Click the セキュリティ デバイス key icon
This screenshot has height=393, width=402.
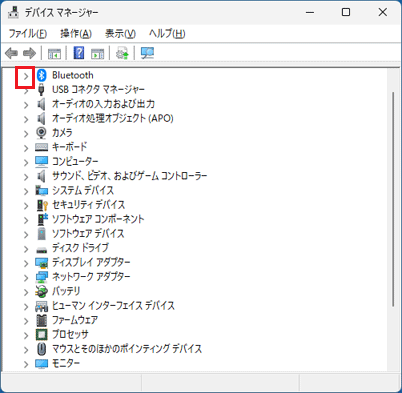[42, 205]
